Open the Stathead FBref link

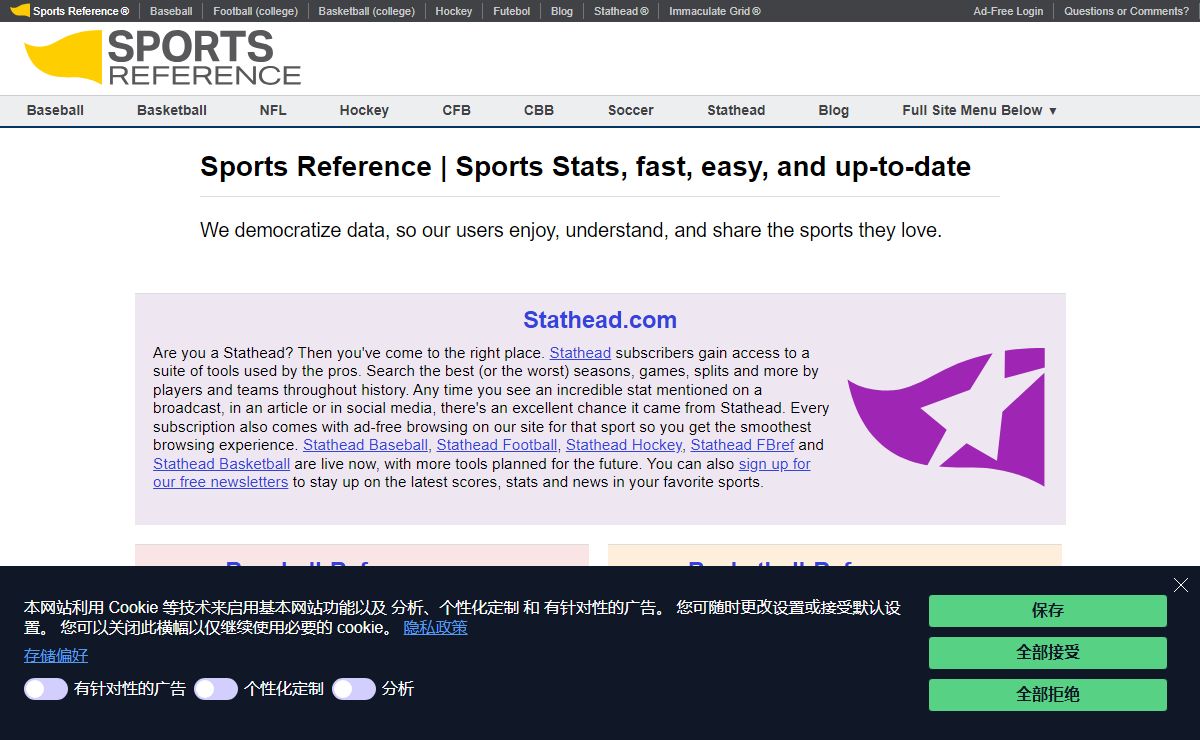click(742, 445)
